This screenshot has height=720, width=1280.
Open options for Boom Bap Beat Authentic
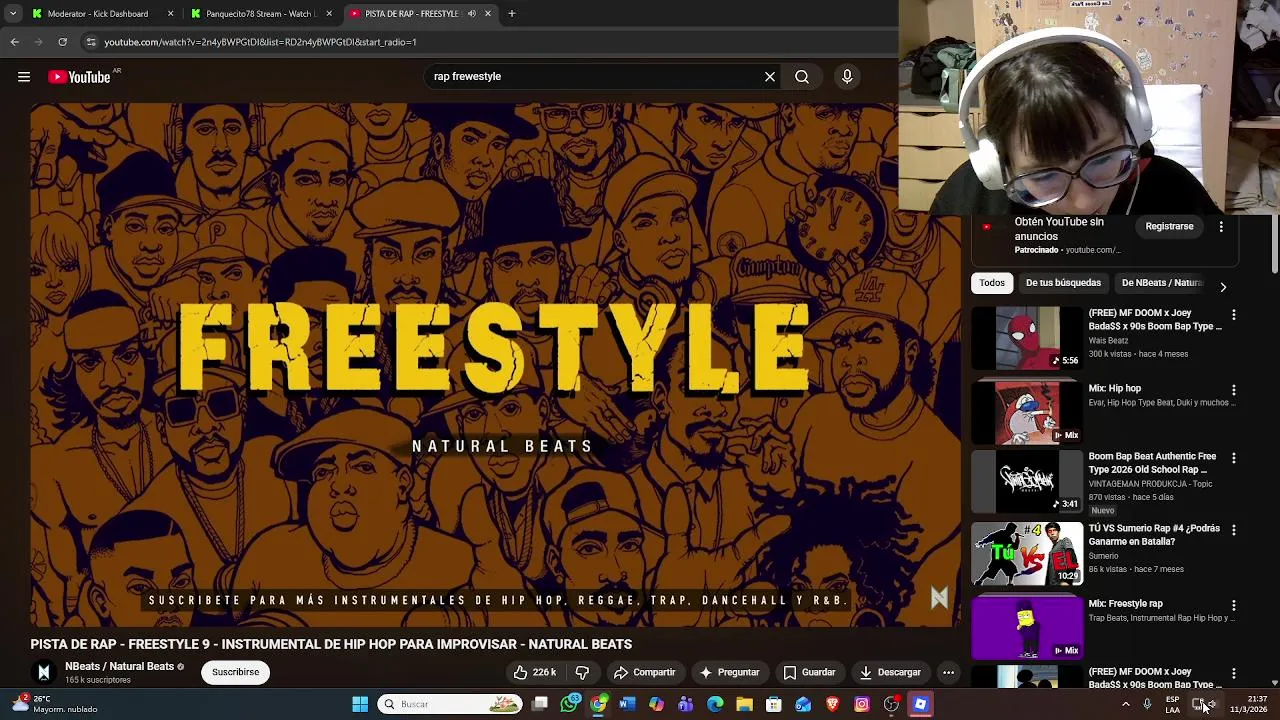[x=1234, y=458]
